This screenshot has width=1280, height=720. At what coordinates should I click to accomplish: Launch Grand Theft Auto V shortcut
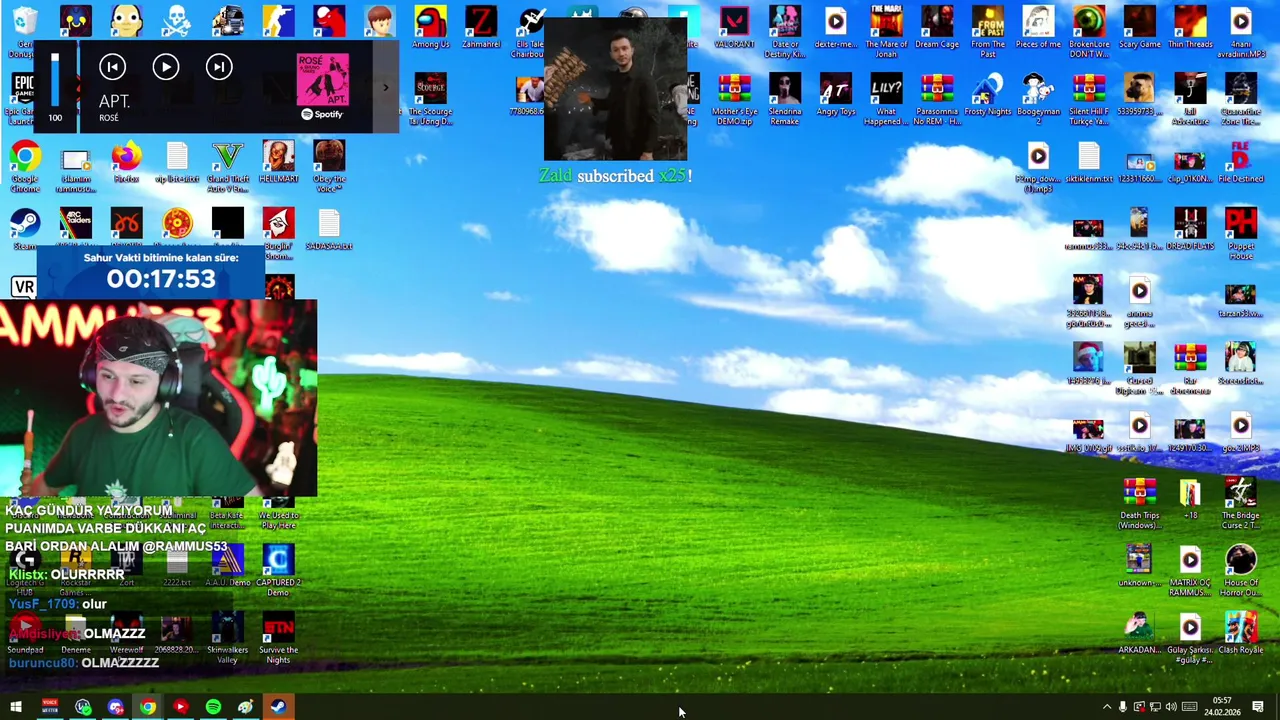coord(227,167)
